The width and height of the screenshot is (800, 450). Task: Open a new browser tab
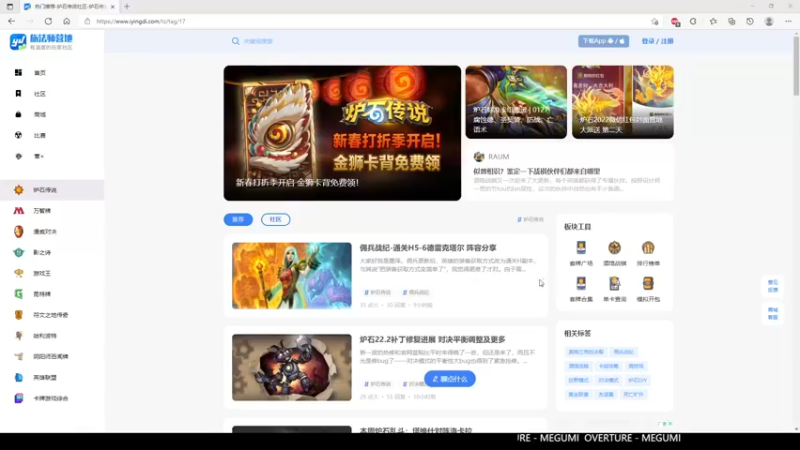coord(127,7)
